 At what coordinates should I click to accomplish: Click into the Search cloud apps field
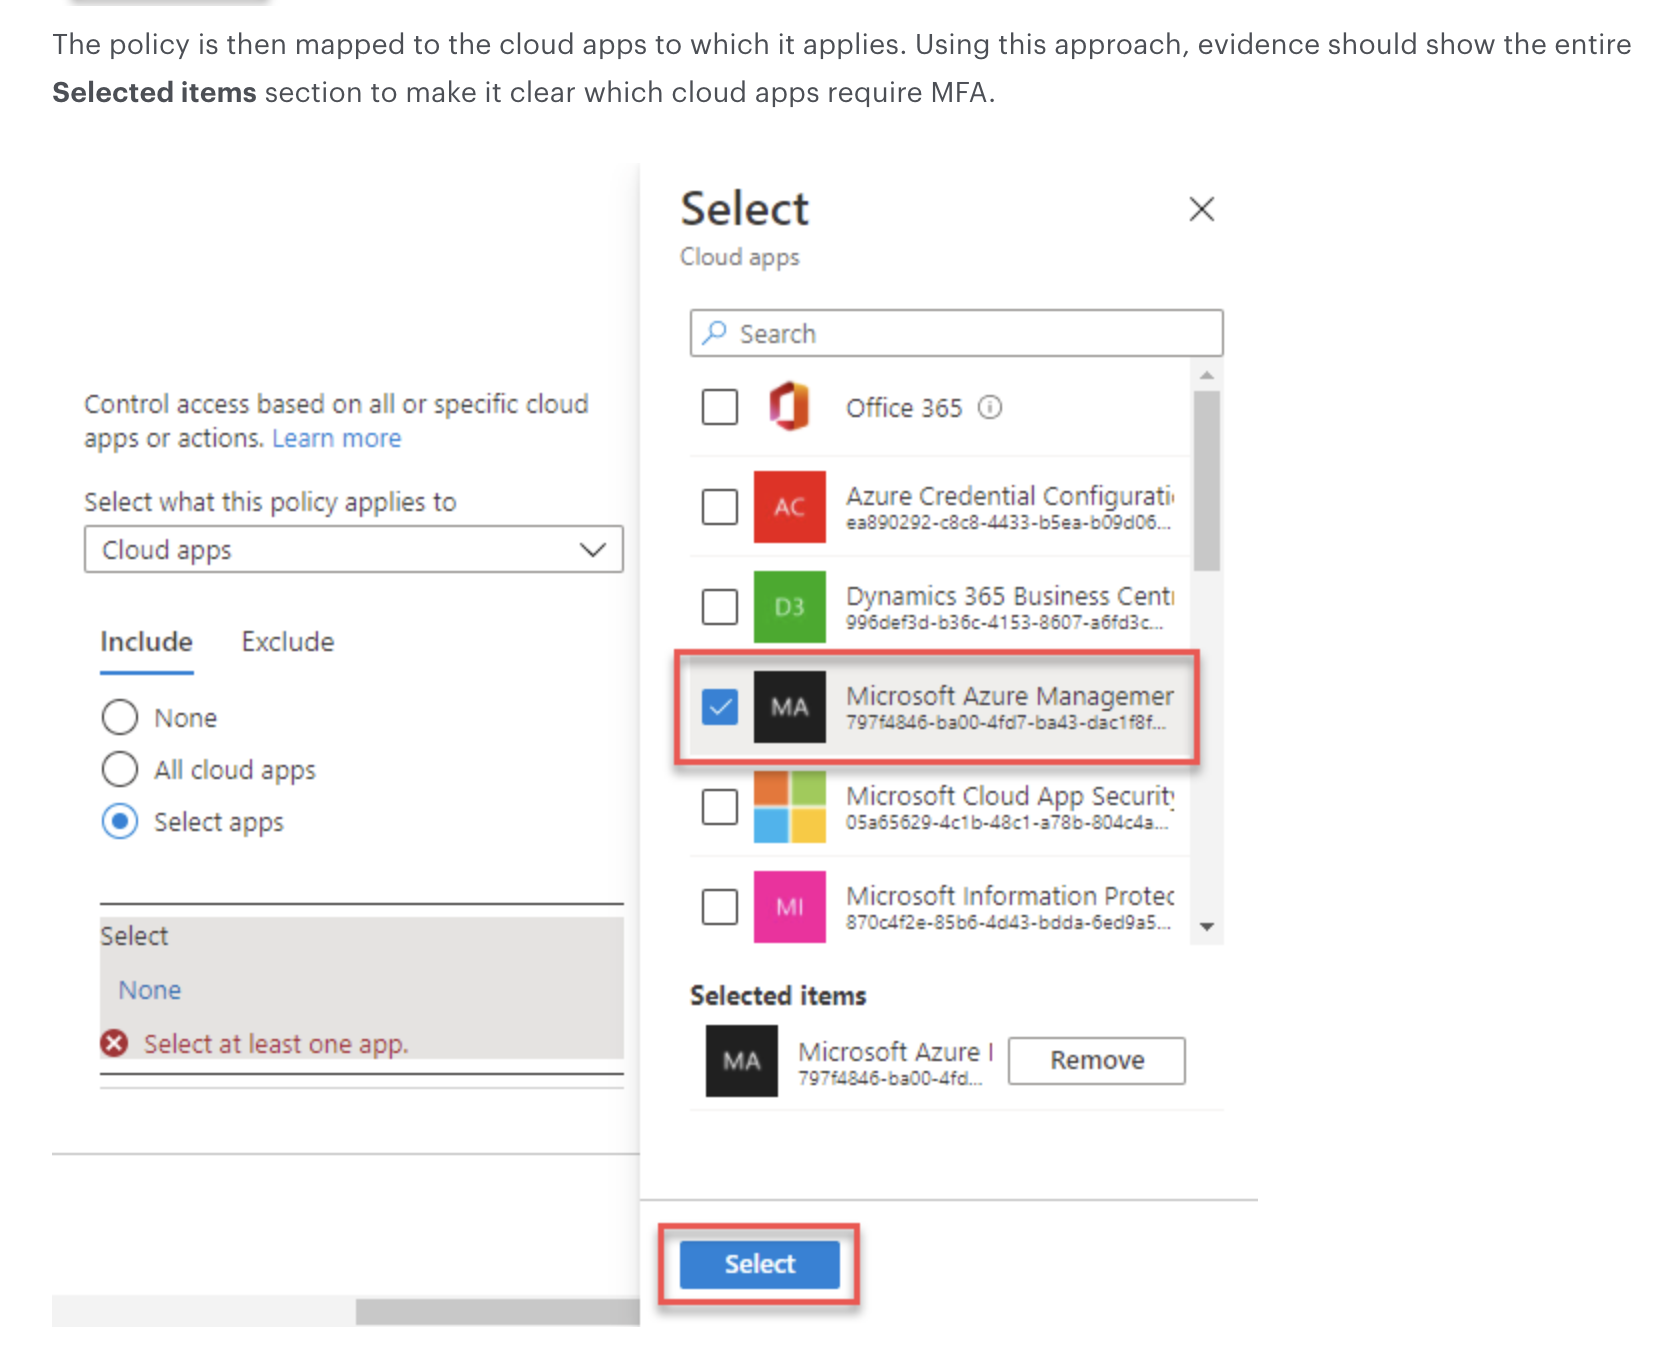pos(956,333)
